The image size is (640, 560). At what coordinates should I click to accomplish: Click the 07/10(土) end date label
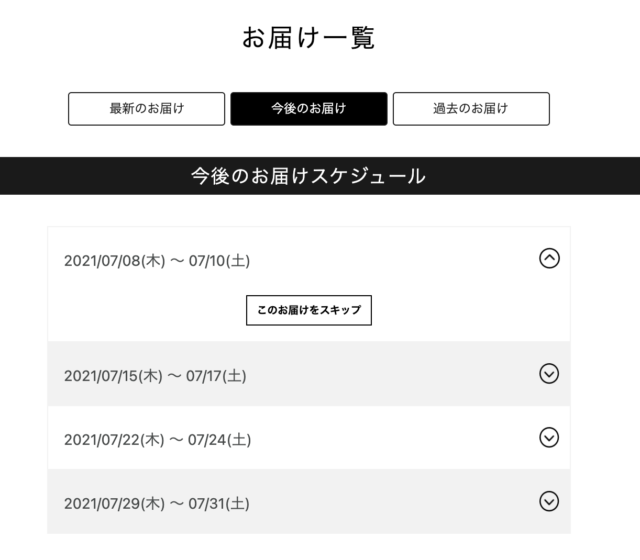(x=219, y=261)
